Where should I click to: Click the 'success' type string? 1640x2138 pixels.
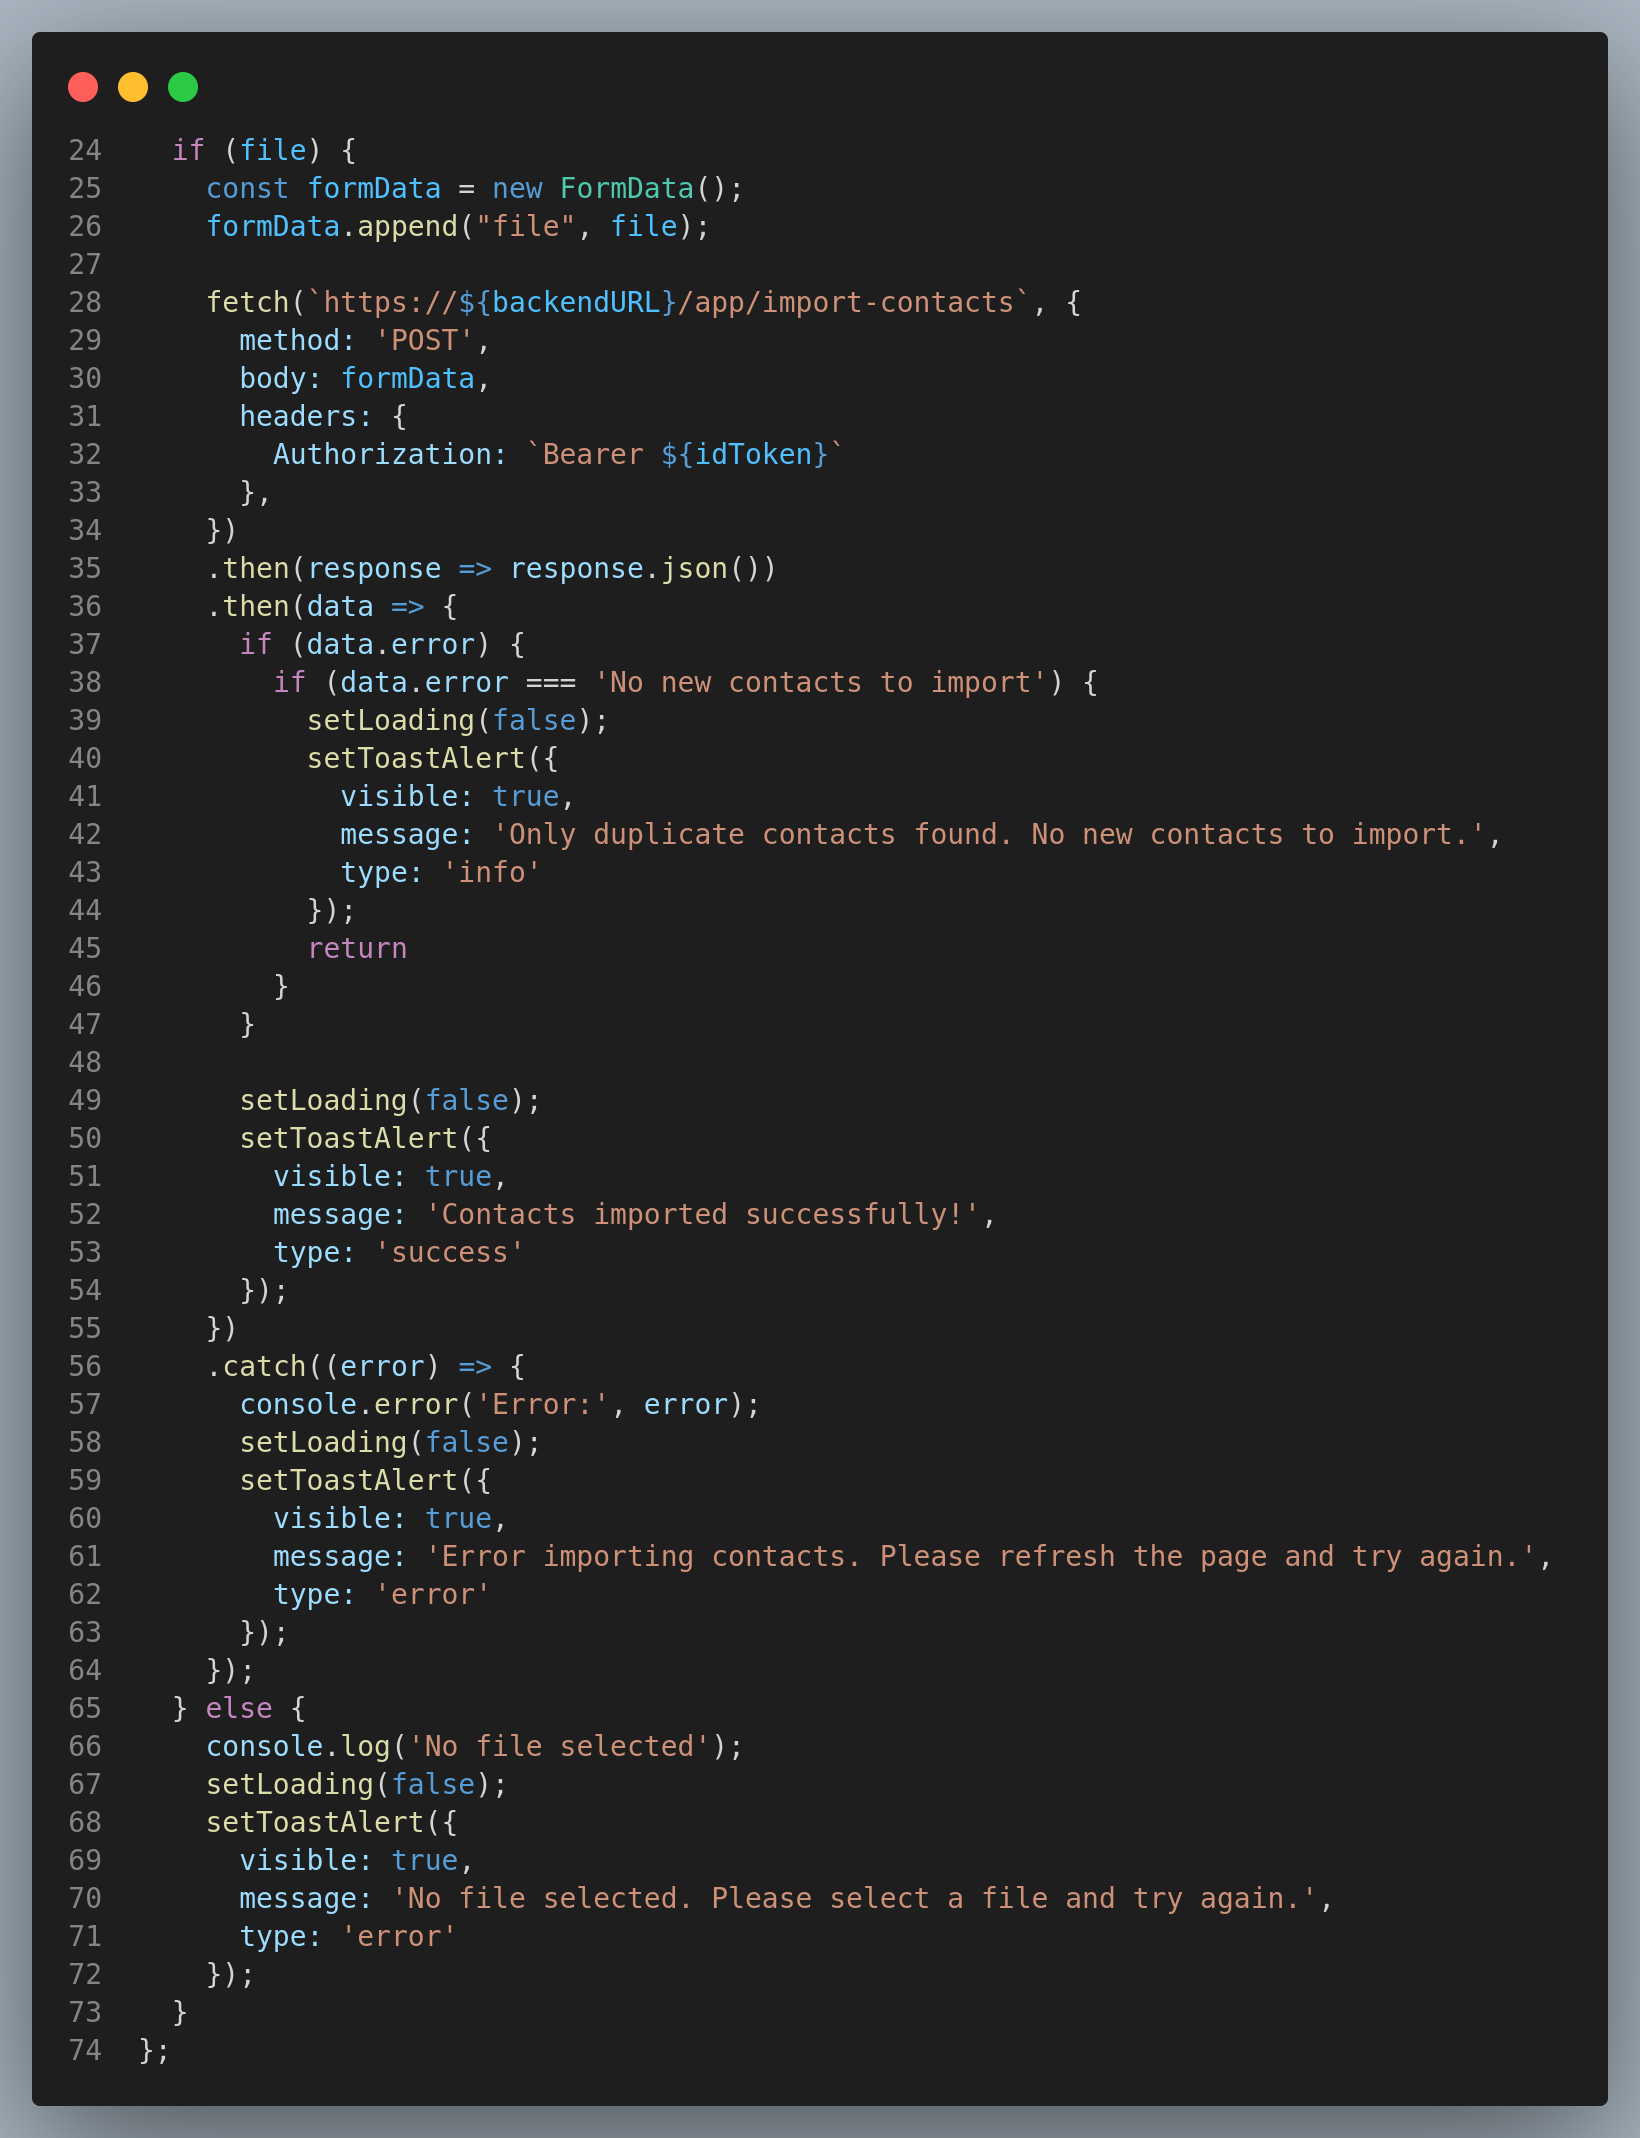tap(450, 1252)
